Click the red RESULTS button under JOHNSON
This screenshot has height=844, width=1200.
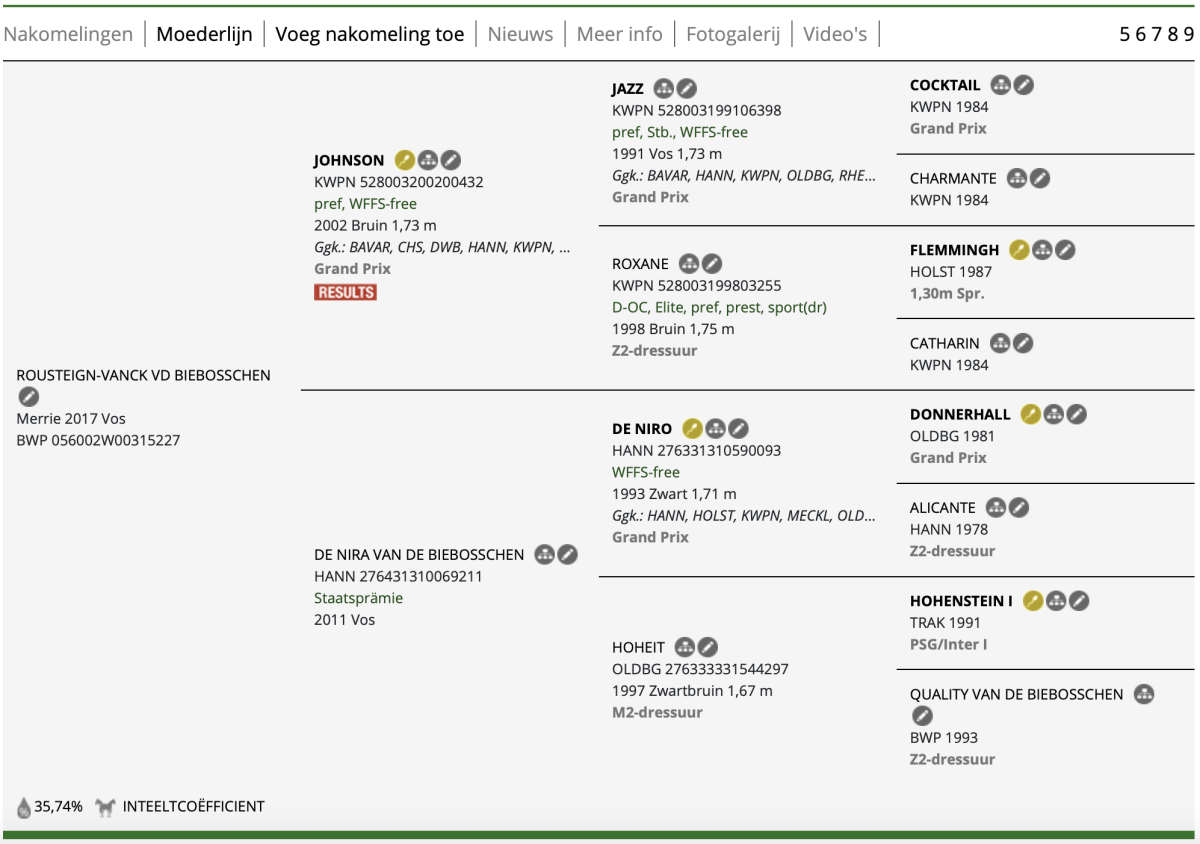pos(345,292)
